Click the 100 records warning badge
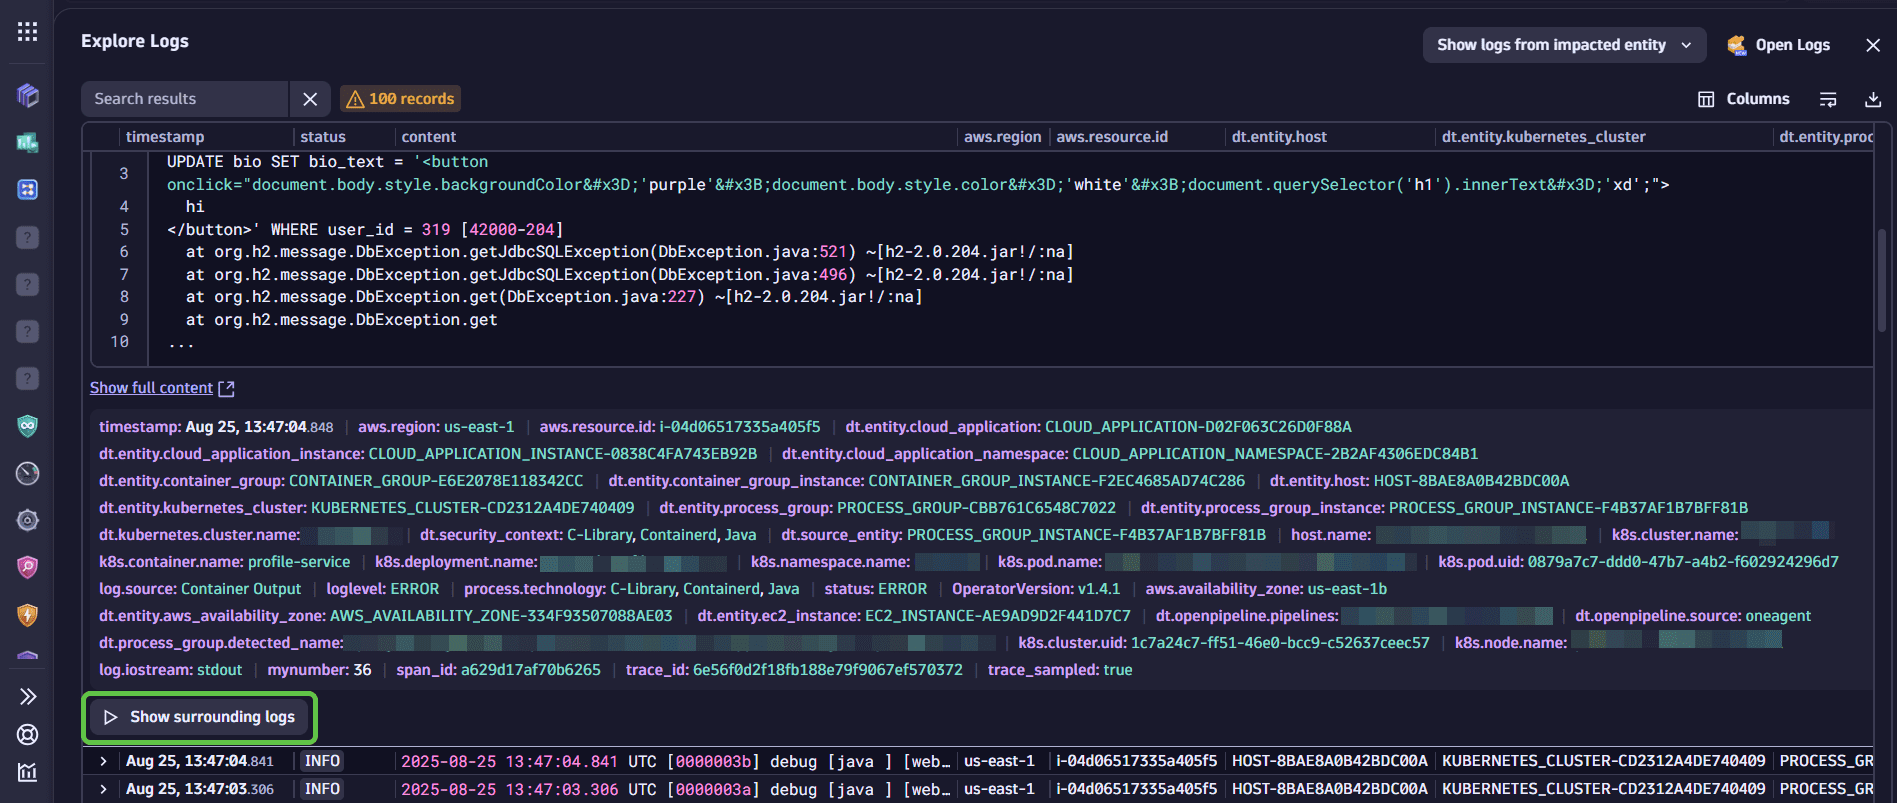This screenshot has width=1897, height=803. 400,99
